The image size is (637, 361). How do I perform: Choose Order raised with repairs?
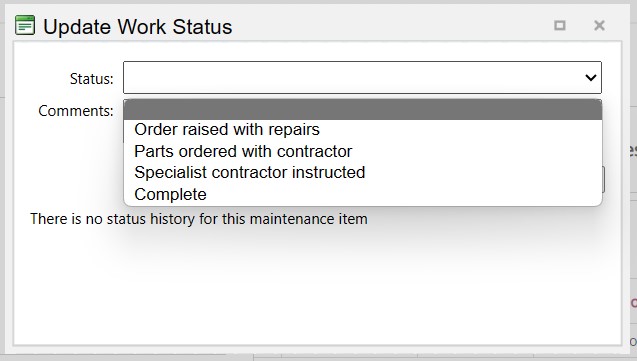[x=227, y=130]
